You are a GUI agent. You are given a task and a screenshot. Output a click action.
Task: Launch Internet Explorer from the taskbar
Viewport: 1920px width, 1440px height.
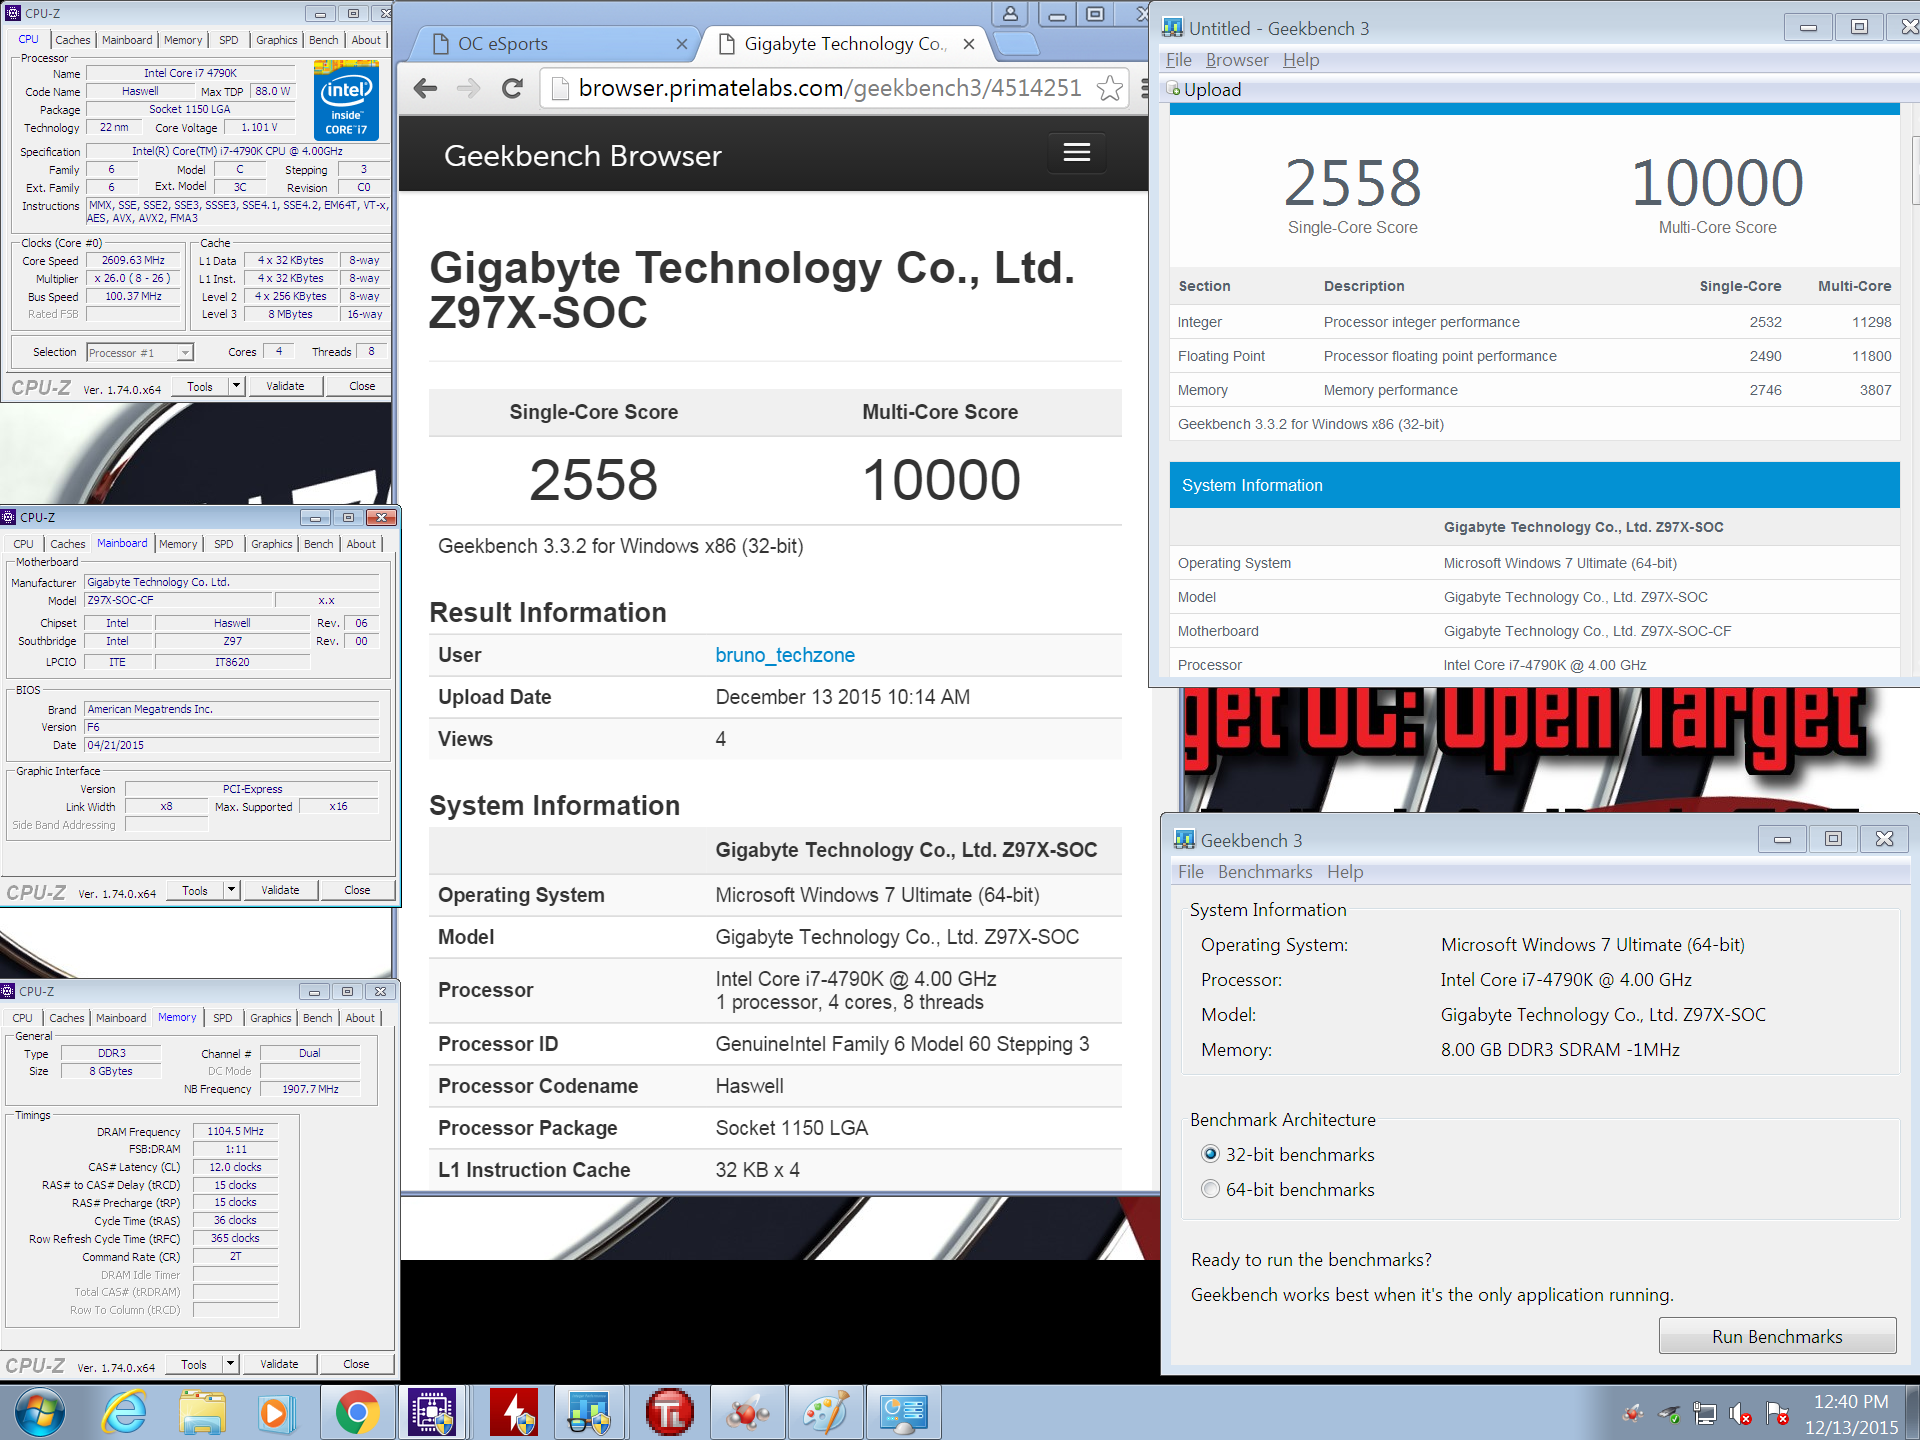coord(124,1413)
